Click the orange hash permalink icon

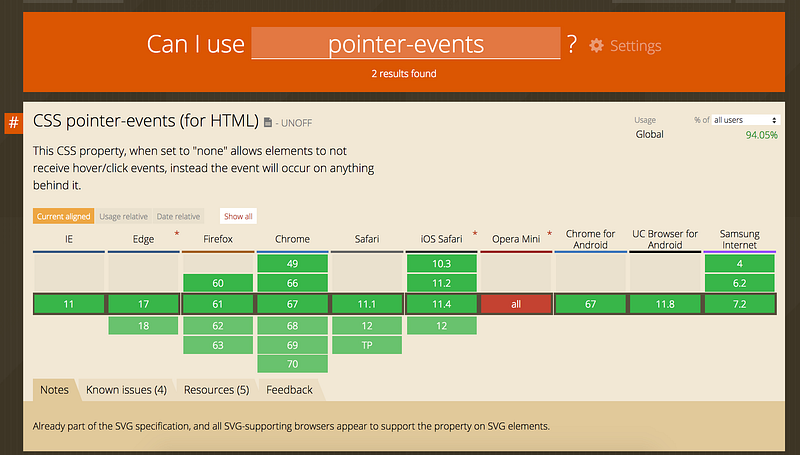click(x=14, y=123)
